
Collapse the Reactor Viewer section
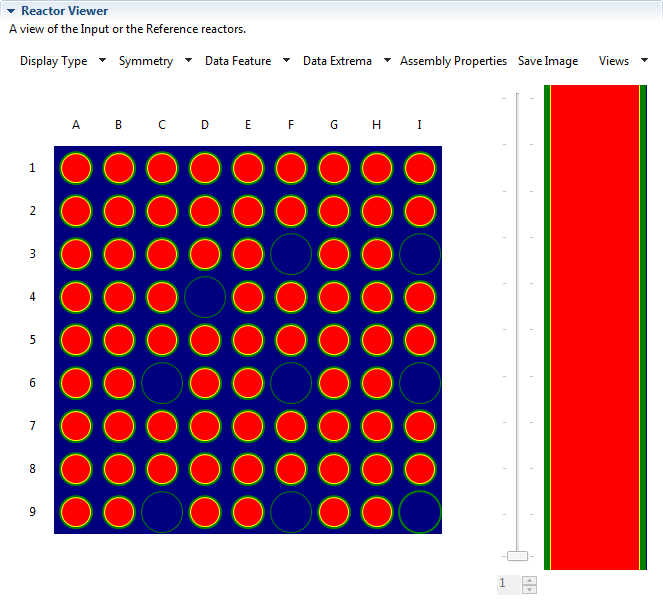(11, 11)
